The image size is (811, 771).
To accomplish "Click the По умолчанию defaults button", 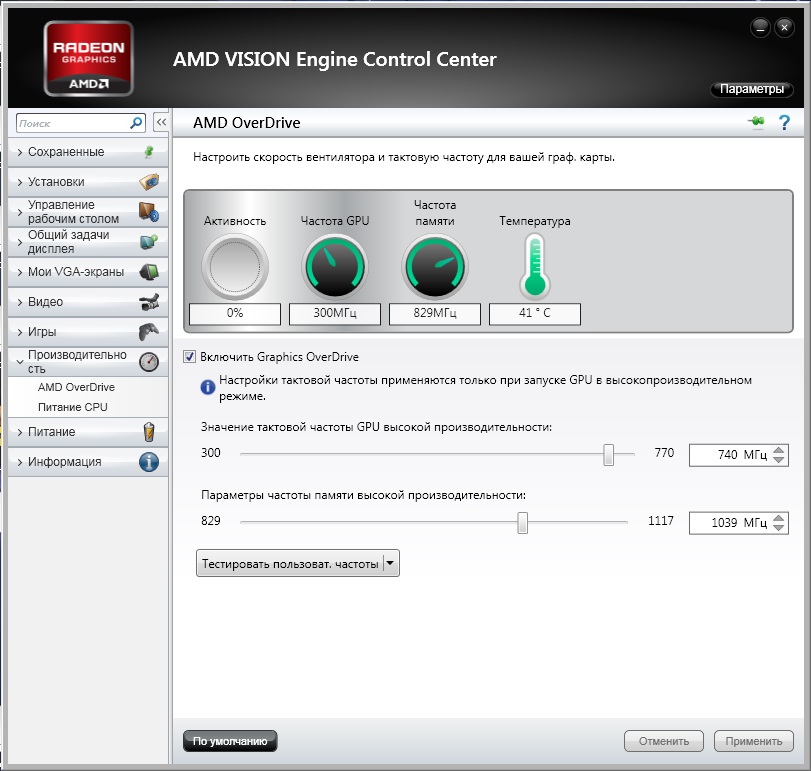I will pyautogui.click(x=230, y=741).
